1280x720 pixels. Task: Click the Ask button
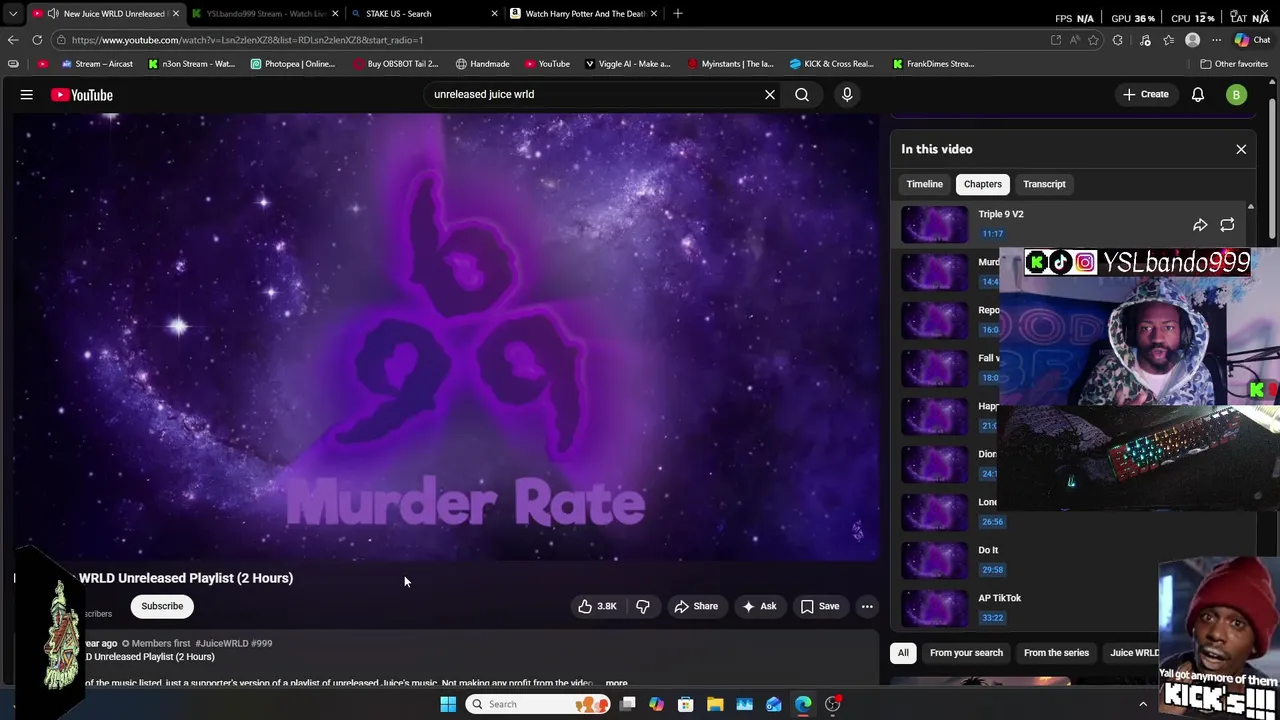pos(759,606)
